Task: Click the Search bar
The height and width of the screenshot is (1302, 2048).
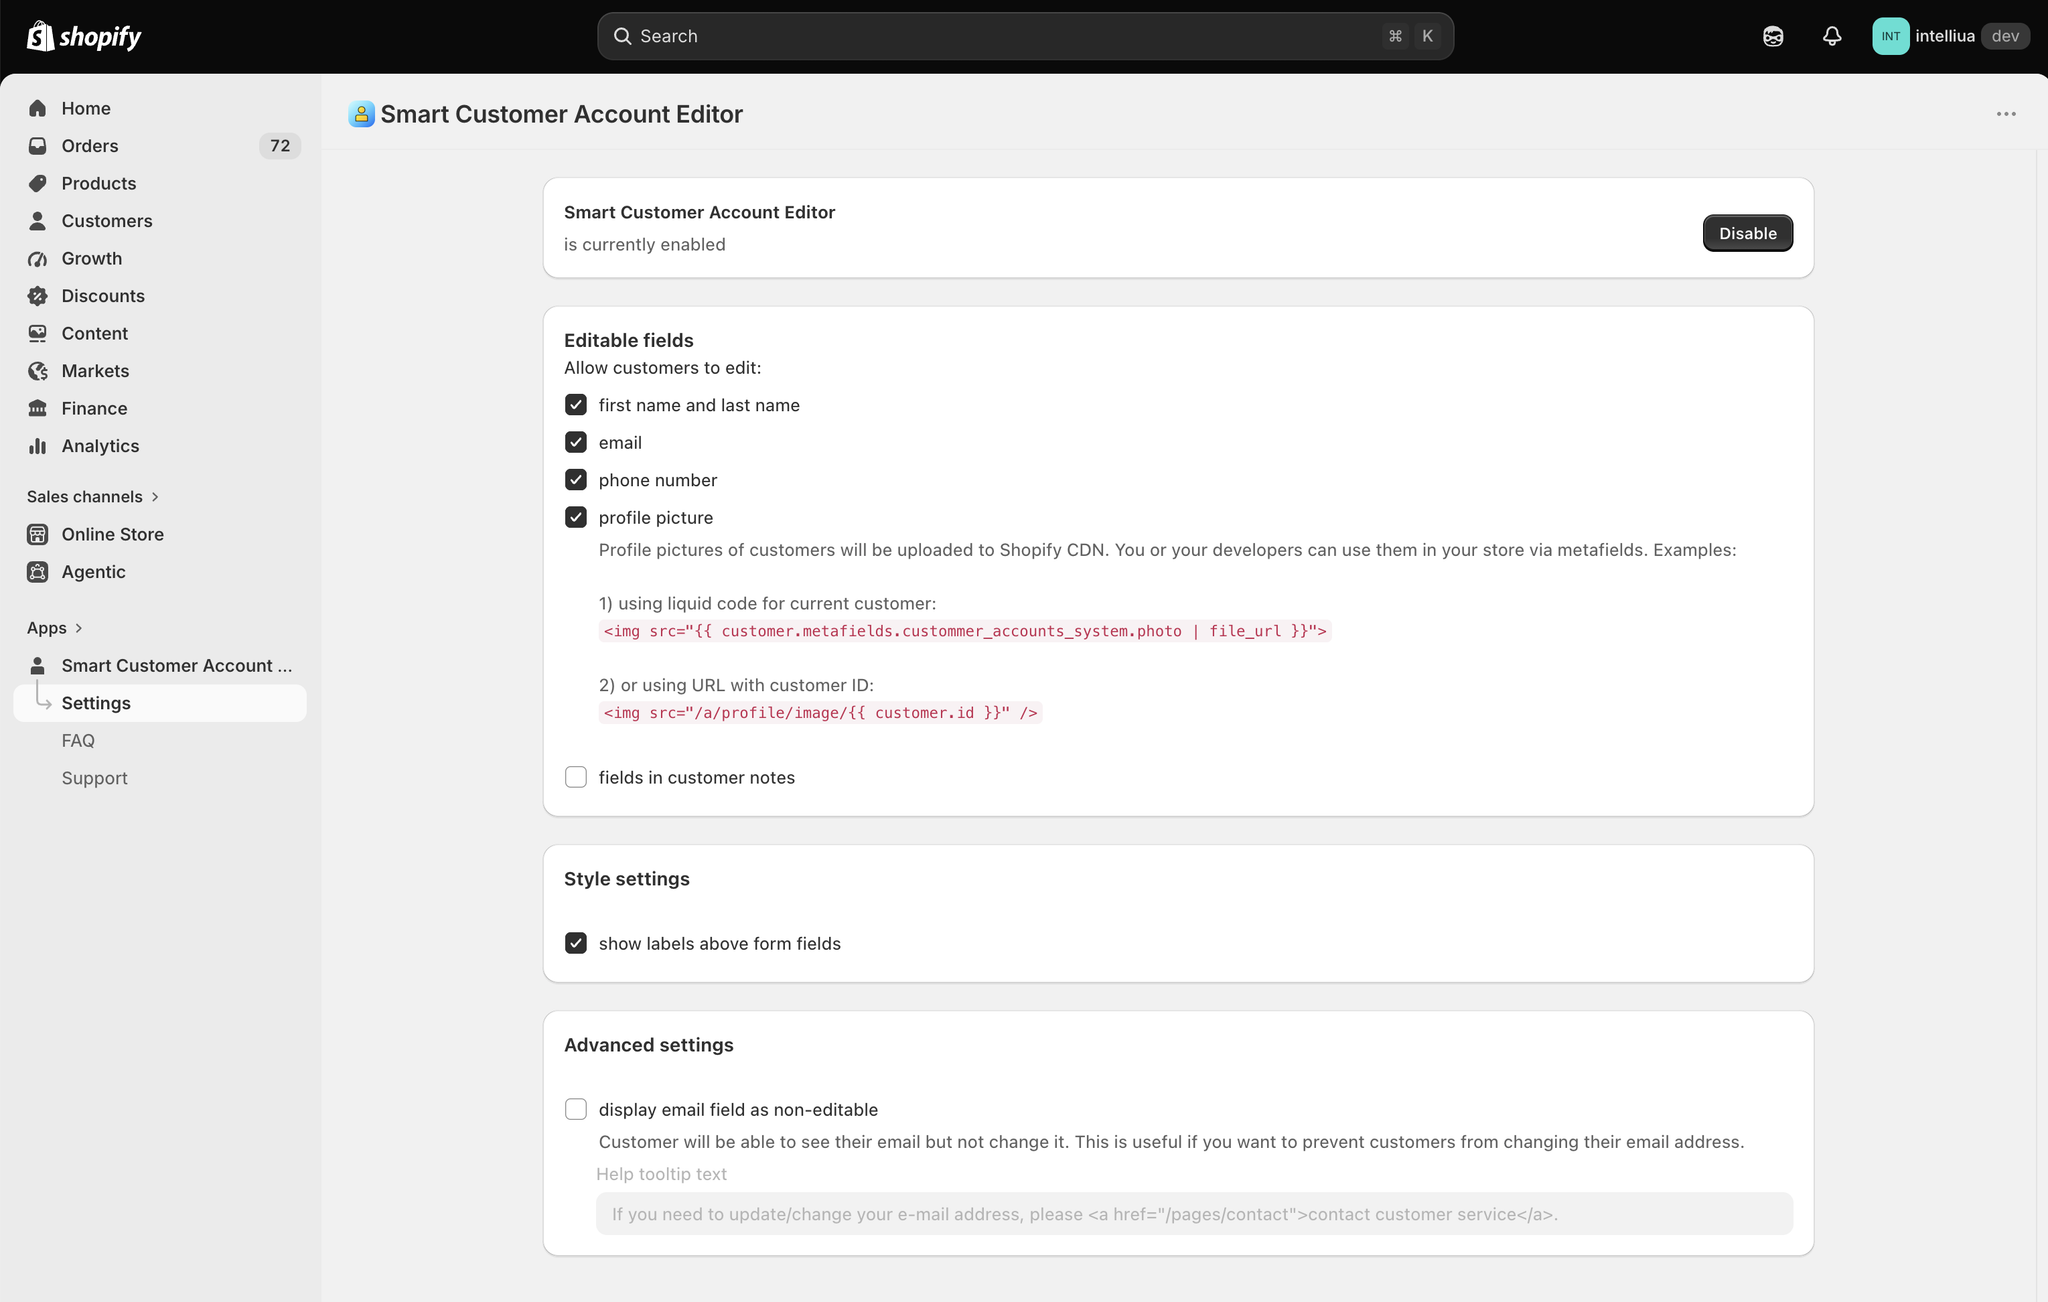Action: [x=1025, y=36]
